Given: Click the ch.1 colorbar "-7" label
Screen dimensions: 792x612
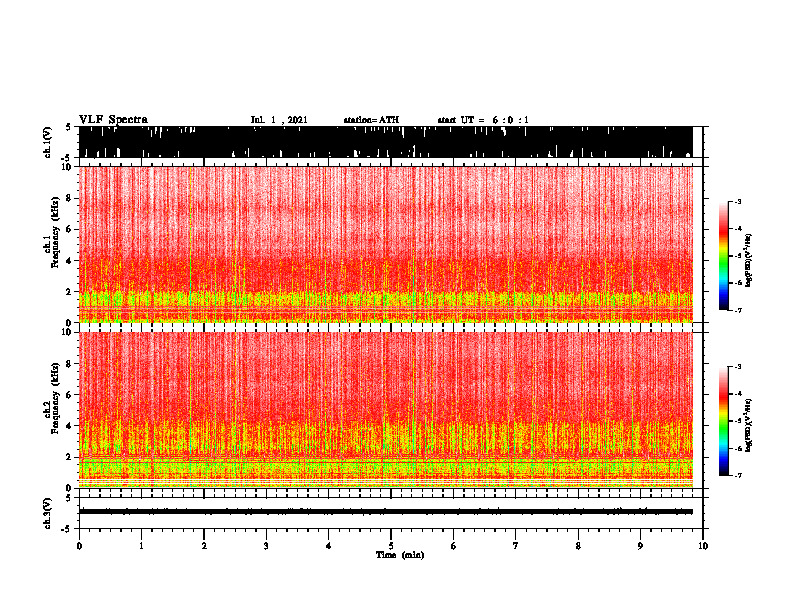Looking at the screenshot, I should click(738, 310).
